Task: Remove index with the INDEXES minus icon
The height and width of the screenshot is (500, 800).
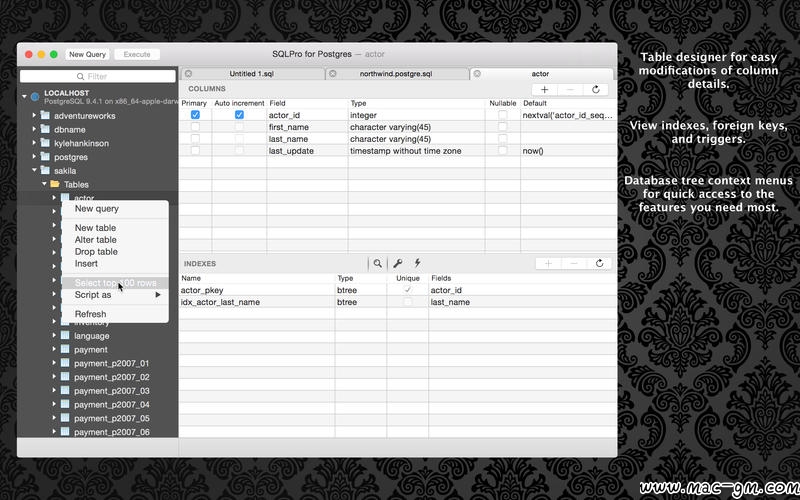Action: (573, 263)
